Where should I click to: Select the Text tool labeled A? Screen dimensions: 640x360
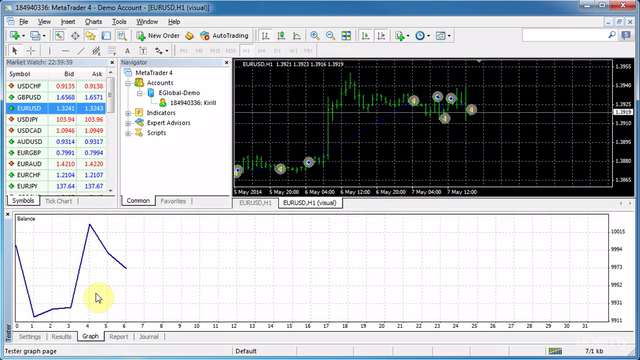tap(127, 51)
